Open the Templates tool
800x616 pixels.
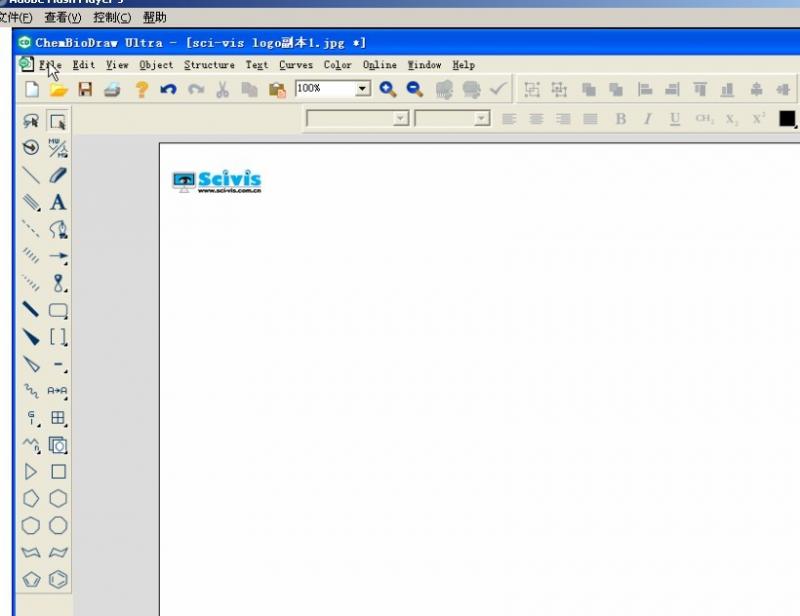tap(58, 445)
